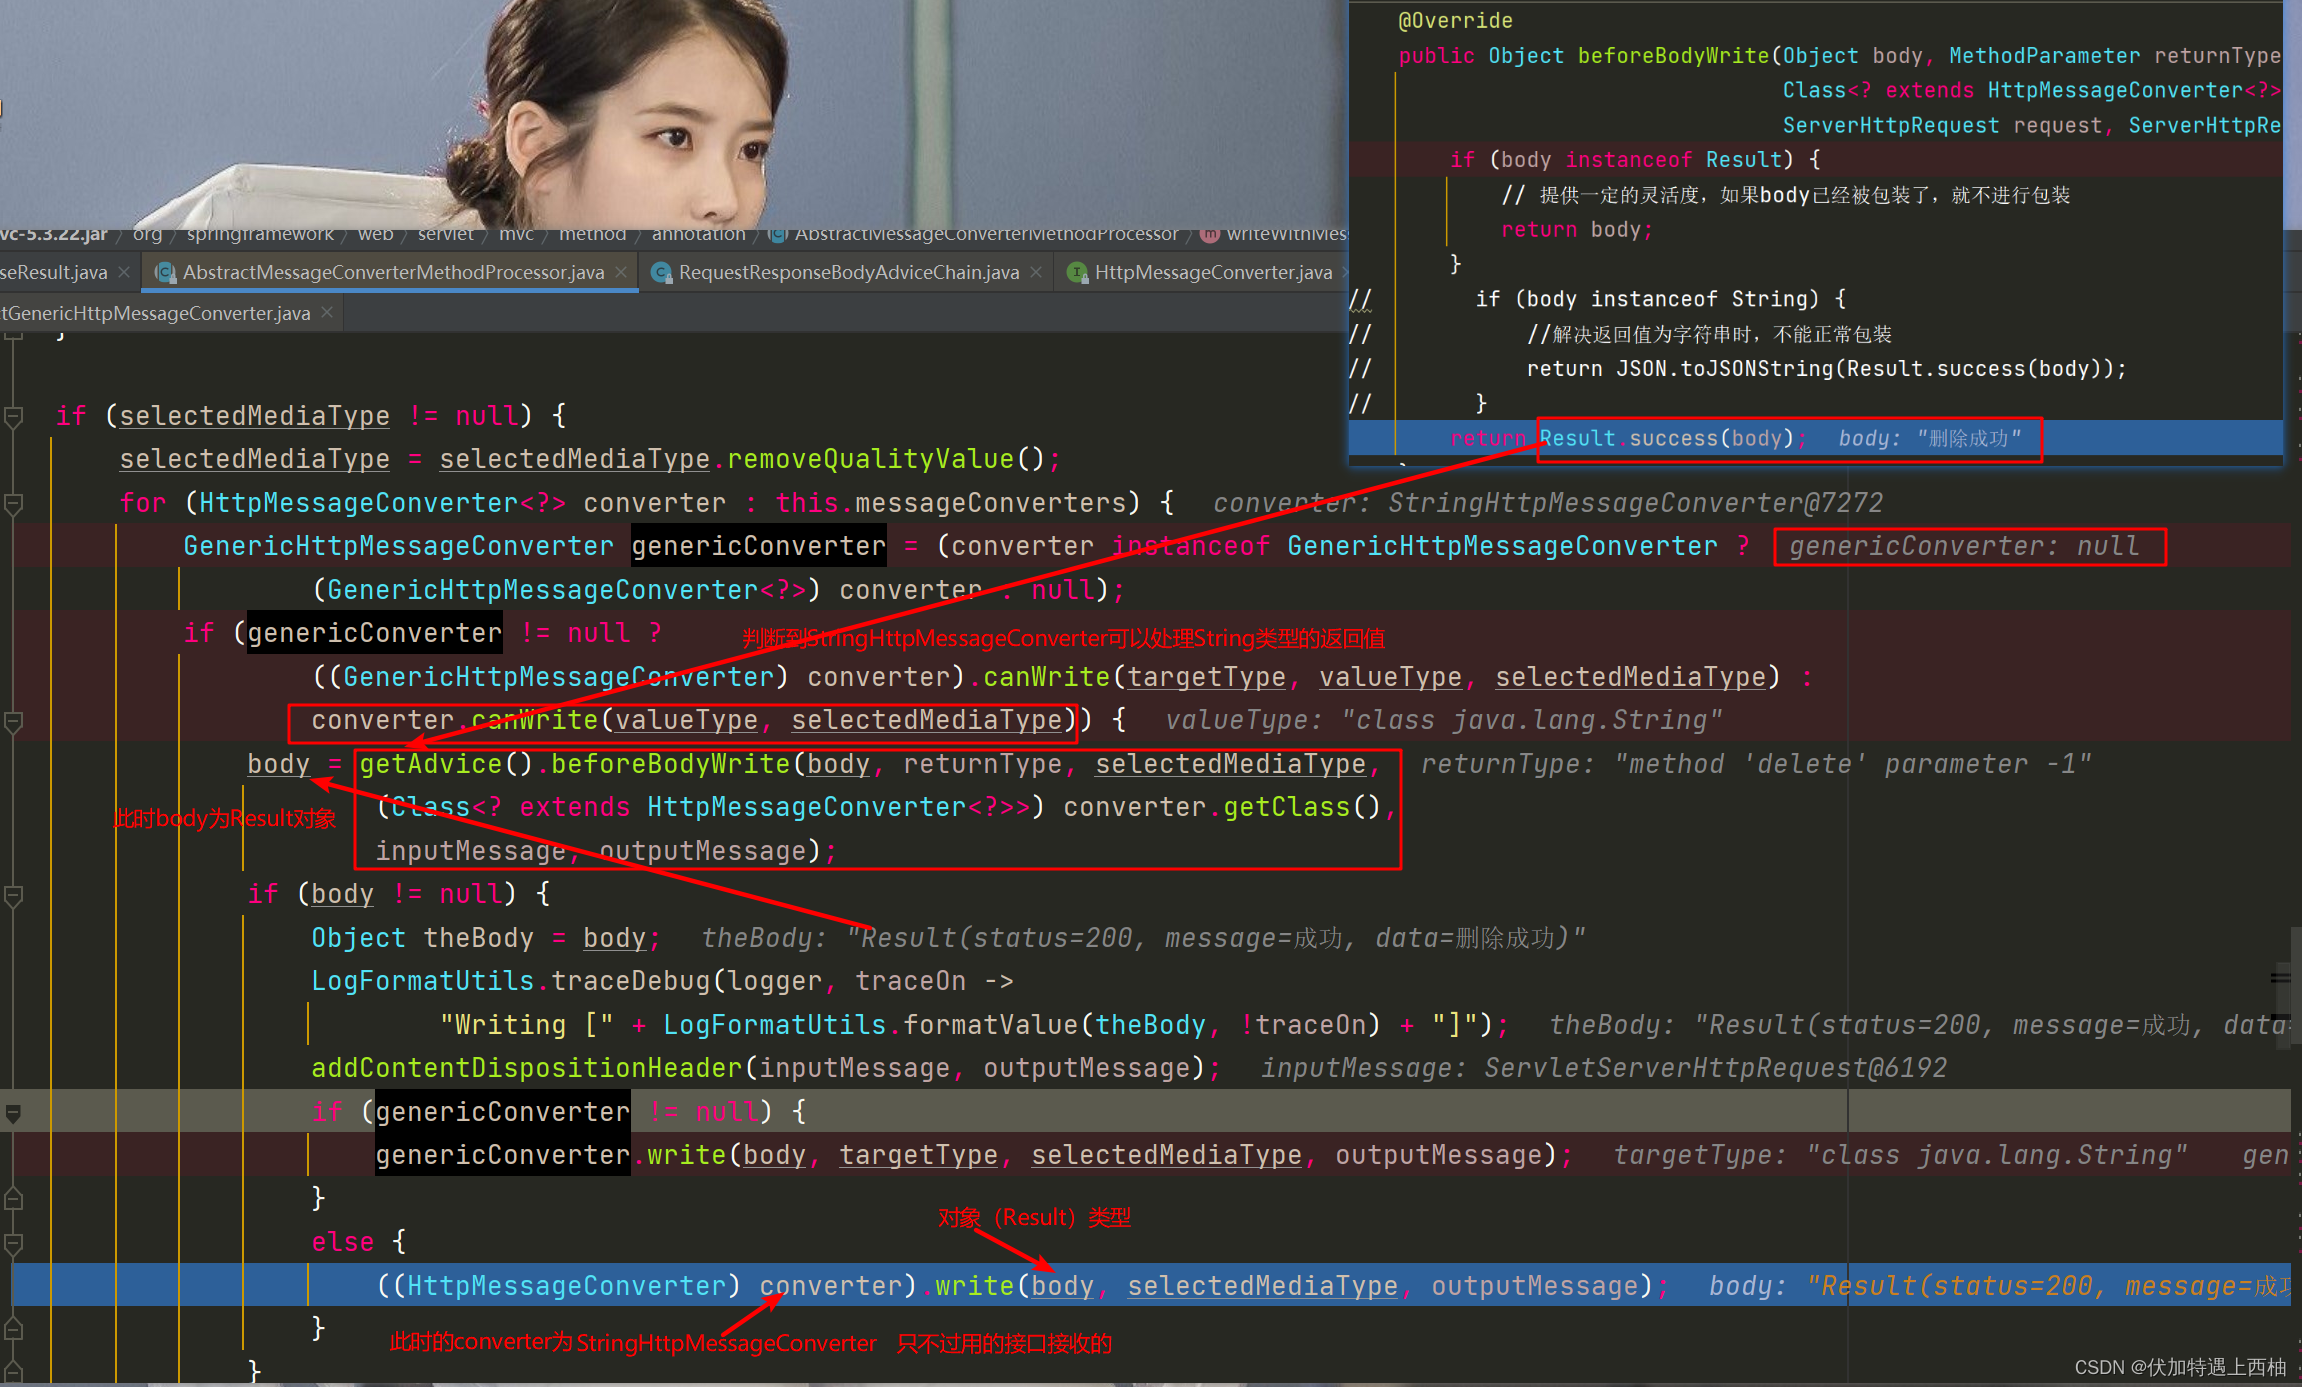
Task: Open the tGenericHttpMessageConverter.java tab
Action: [155, 313]
